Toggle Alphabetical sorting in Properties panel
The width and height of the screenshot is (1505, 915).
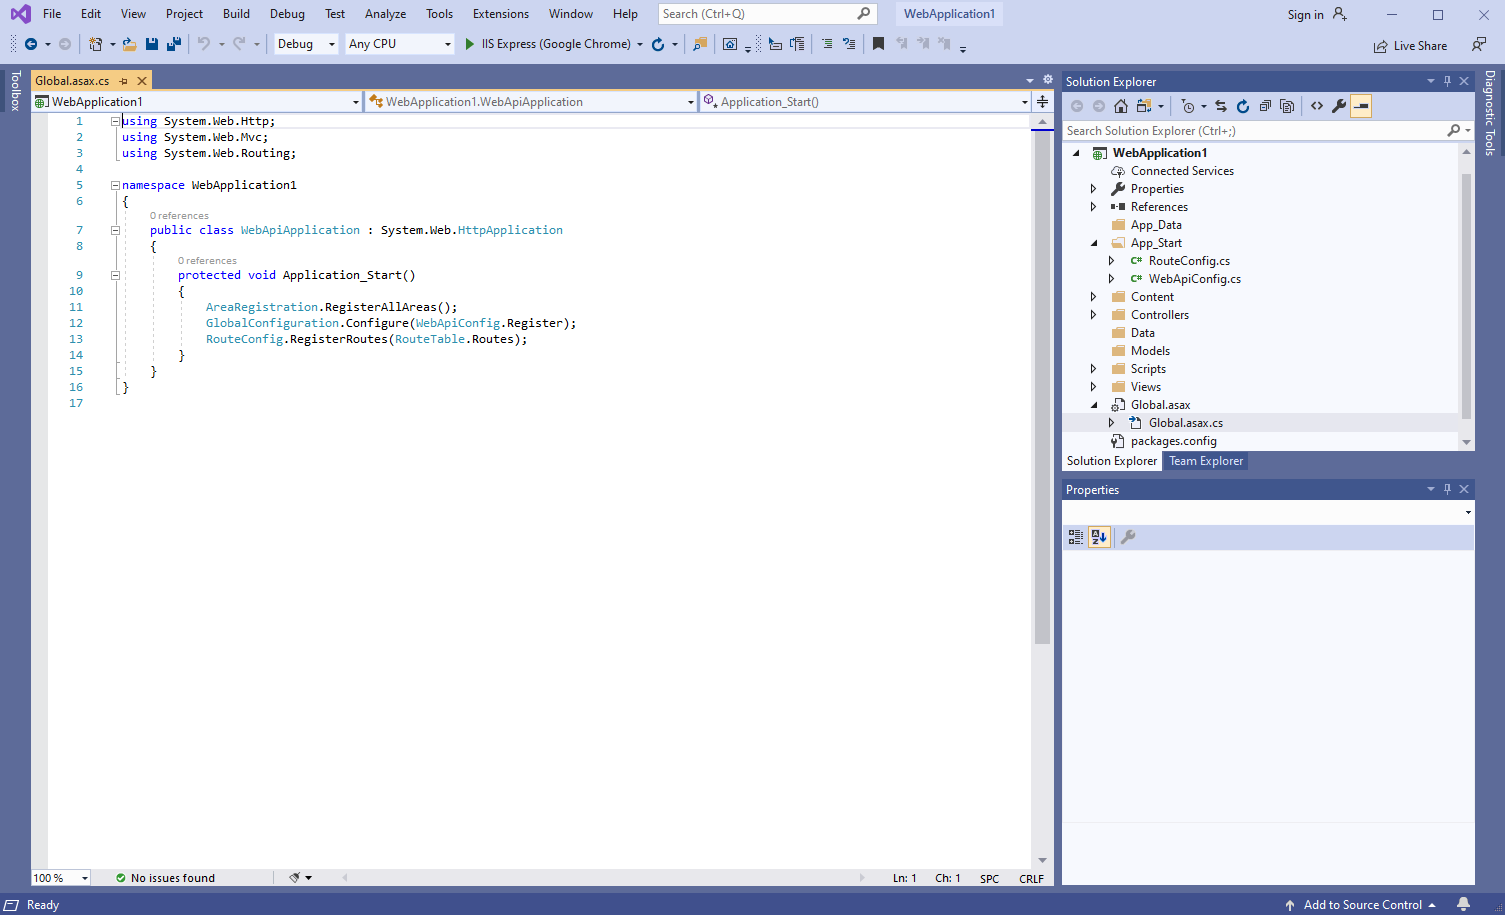pos(1099,537)
